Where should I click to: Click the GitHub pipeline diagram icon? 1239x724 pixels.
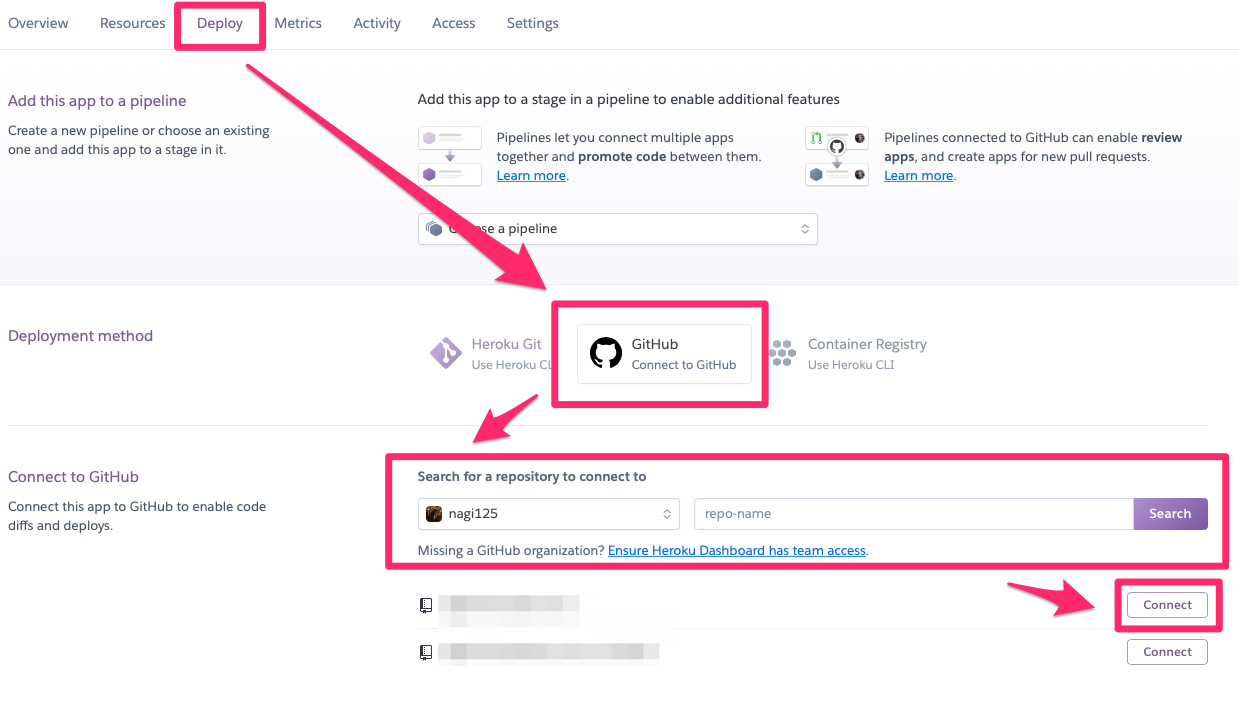[x=837, y=156]
